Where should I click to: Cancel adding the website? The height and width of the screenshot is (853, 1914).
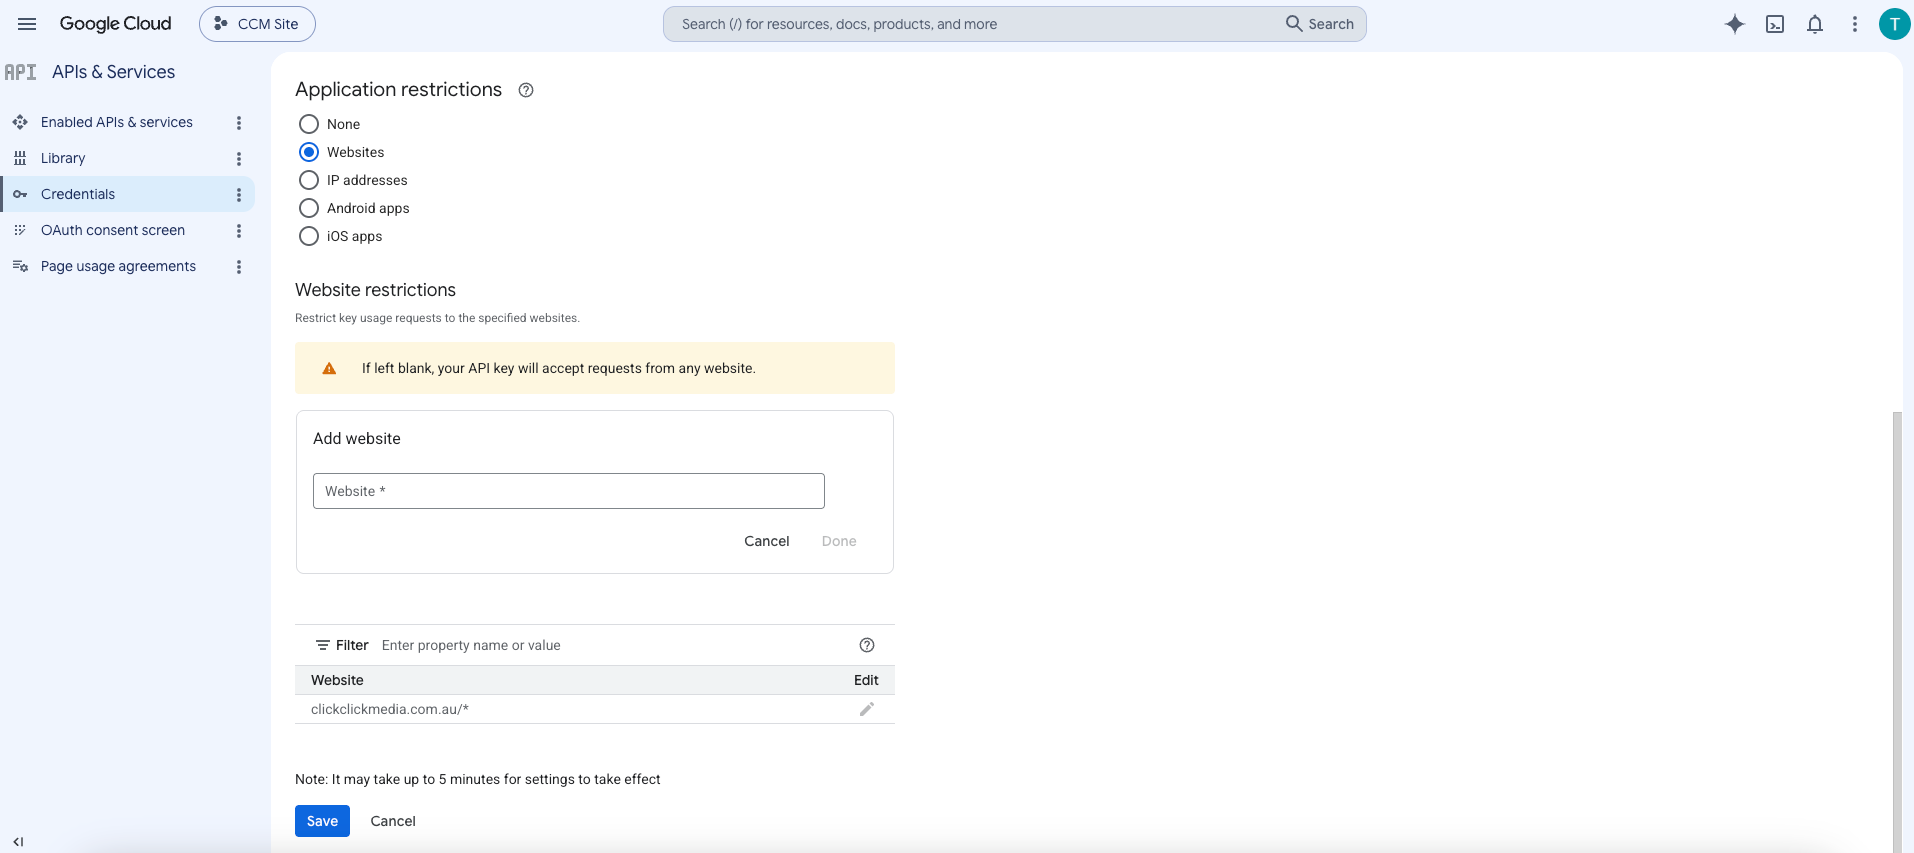pos(767,541)
